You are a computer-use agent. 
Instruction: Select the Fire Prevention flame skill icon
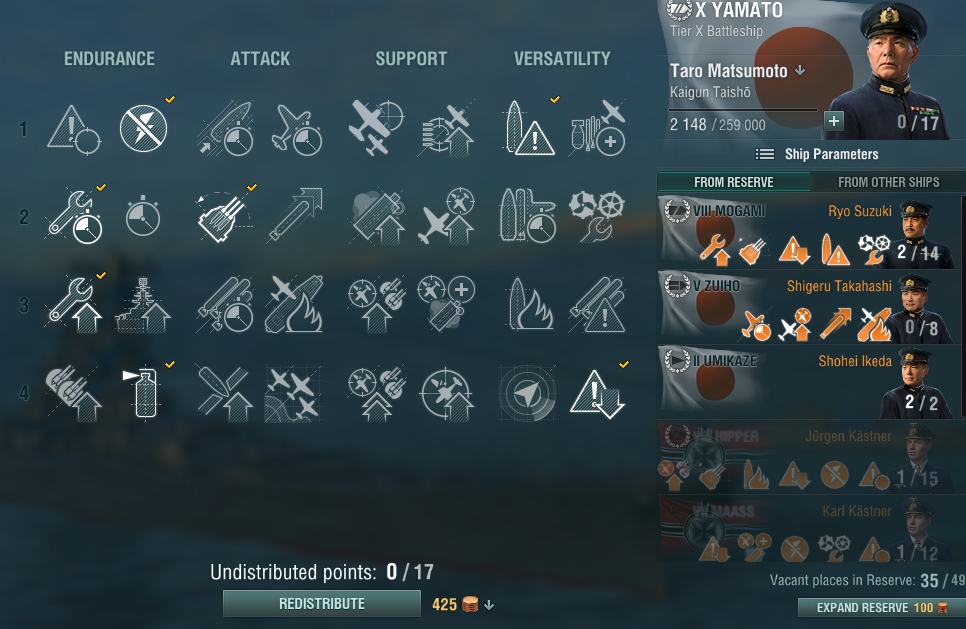(x=528, y=304)
